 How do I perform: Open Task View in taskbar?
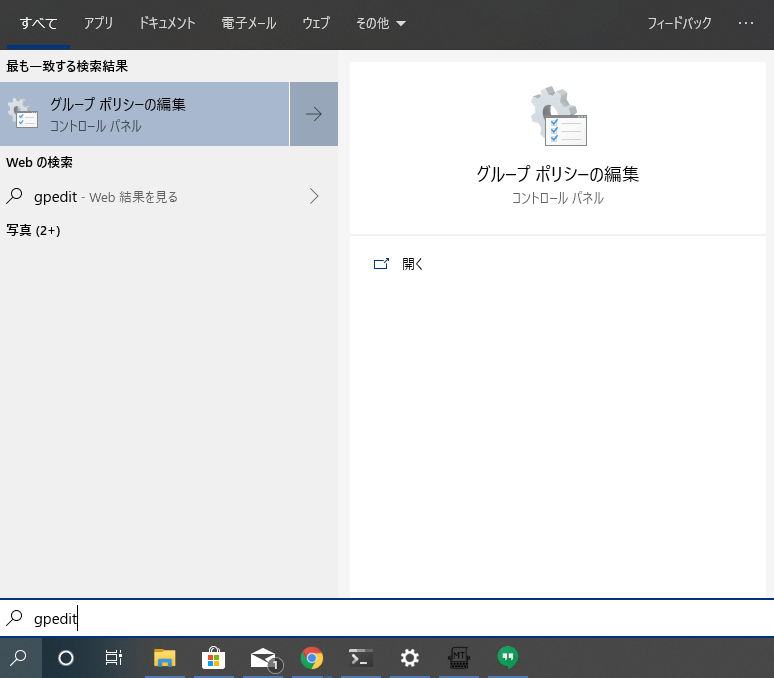pyautogui.click(x=114, y=658)
